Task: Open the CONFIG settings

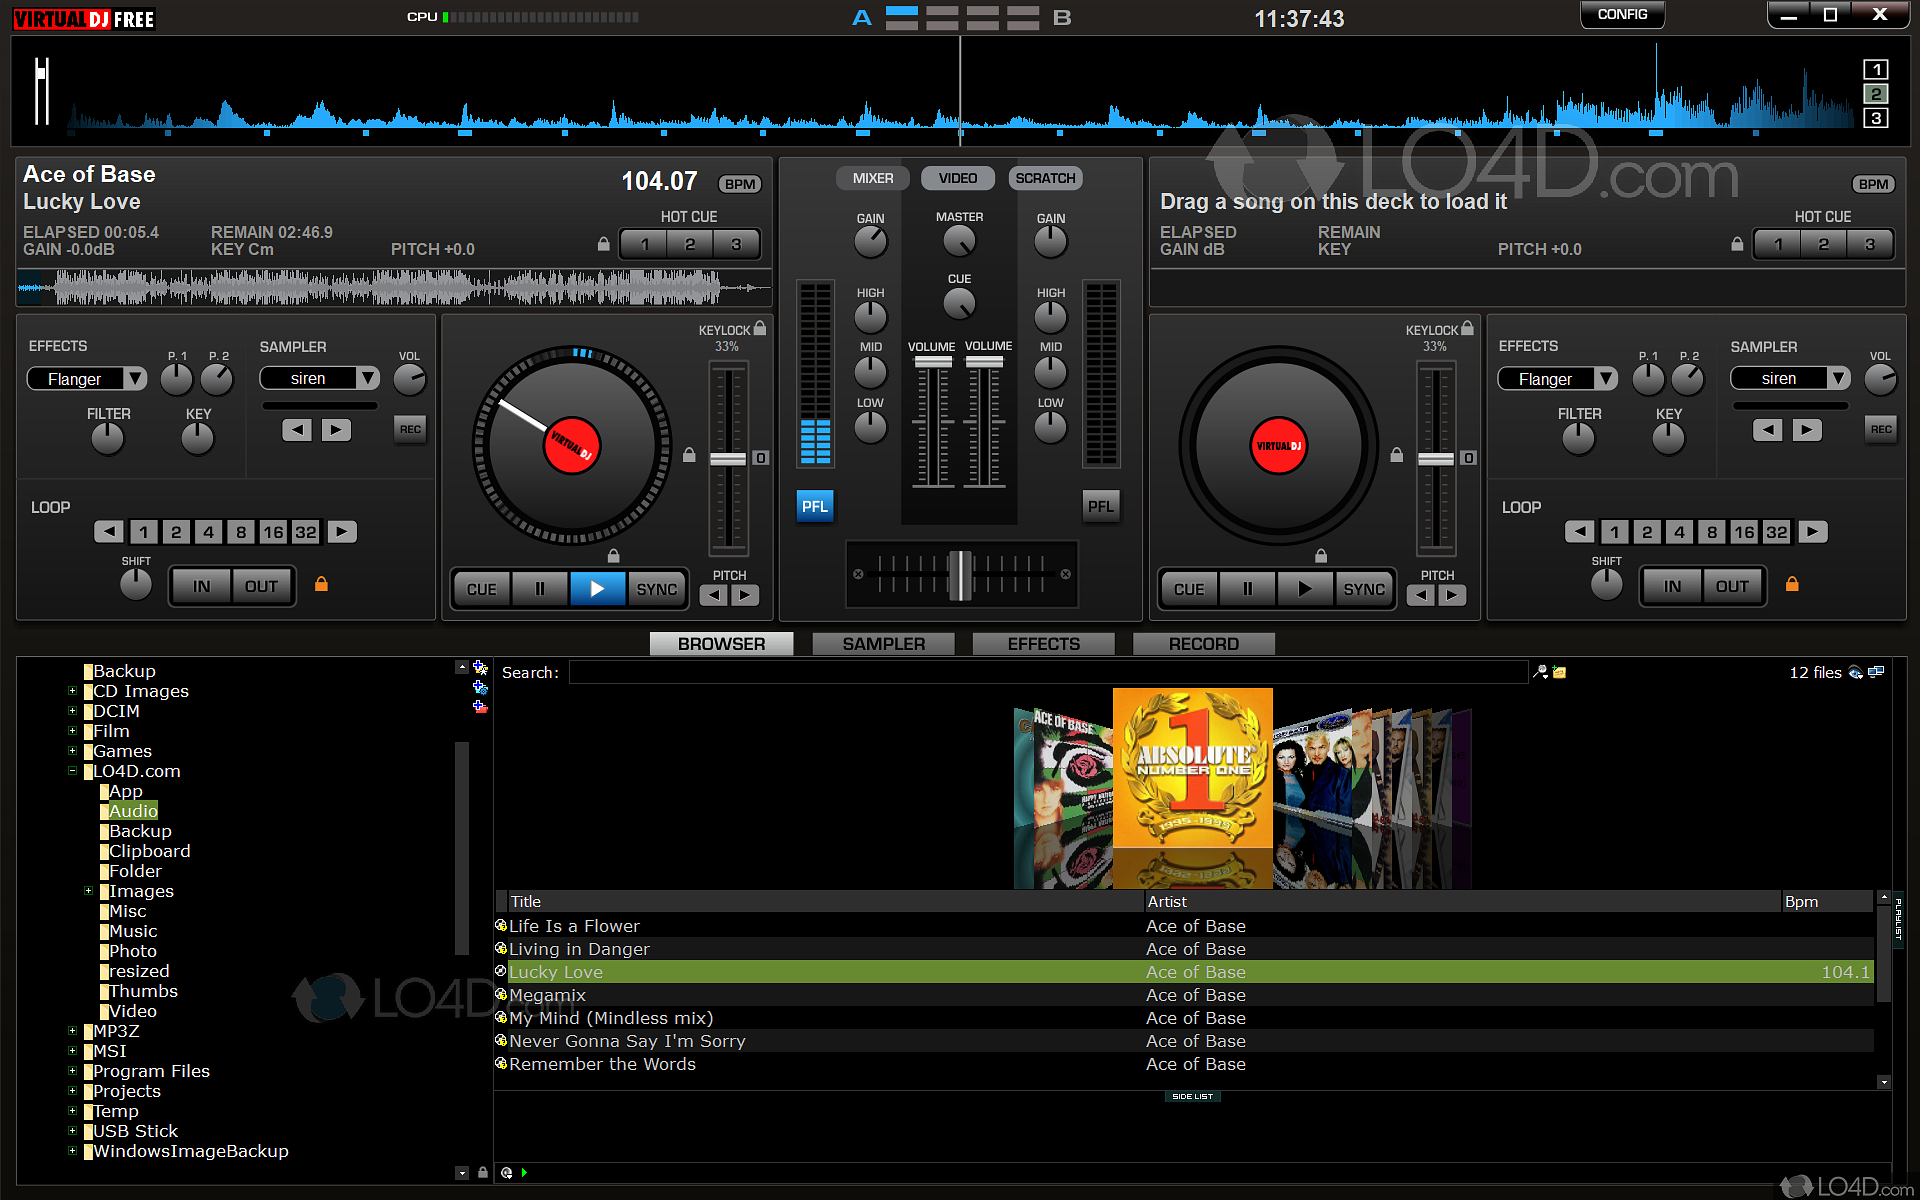Action: click(1621, 15)
